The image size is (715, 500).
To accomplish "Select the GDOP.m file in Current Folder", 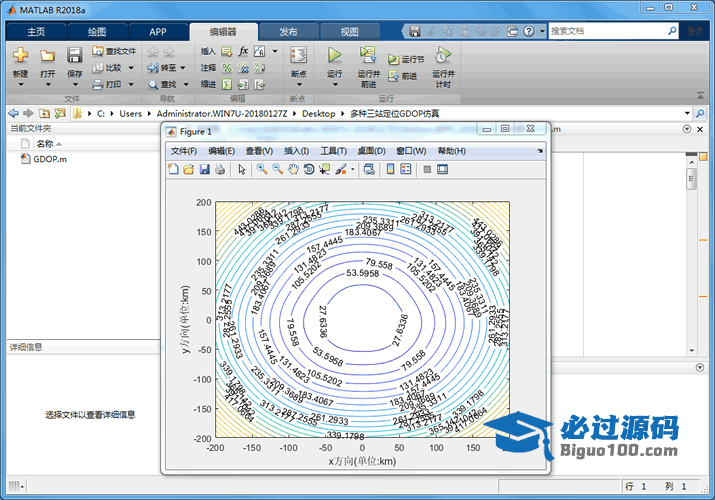I will (x=44, y=159).
